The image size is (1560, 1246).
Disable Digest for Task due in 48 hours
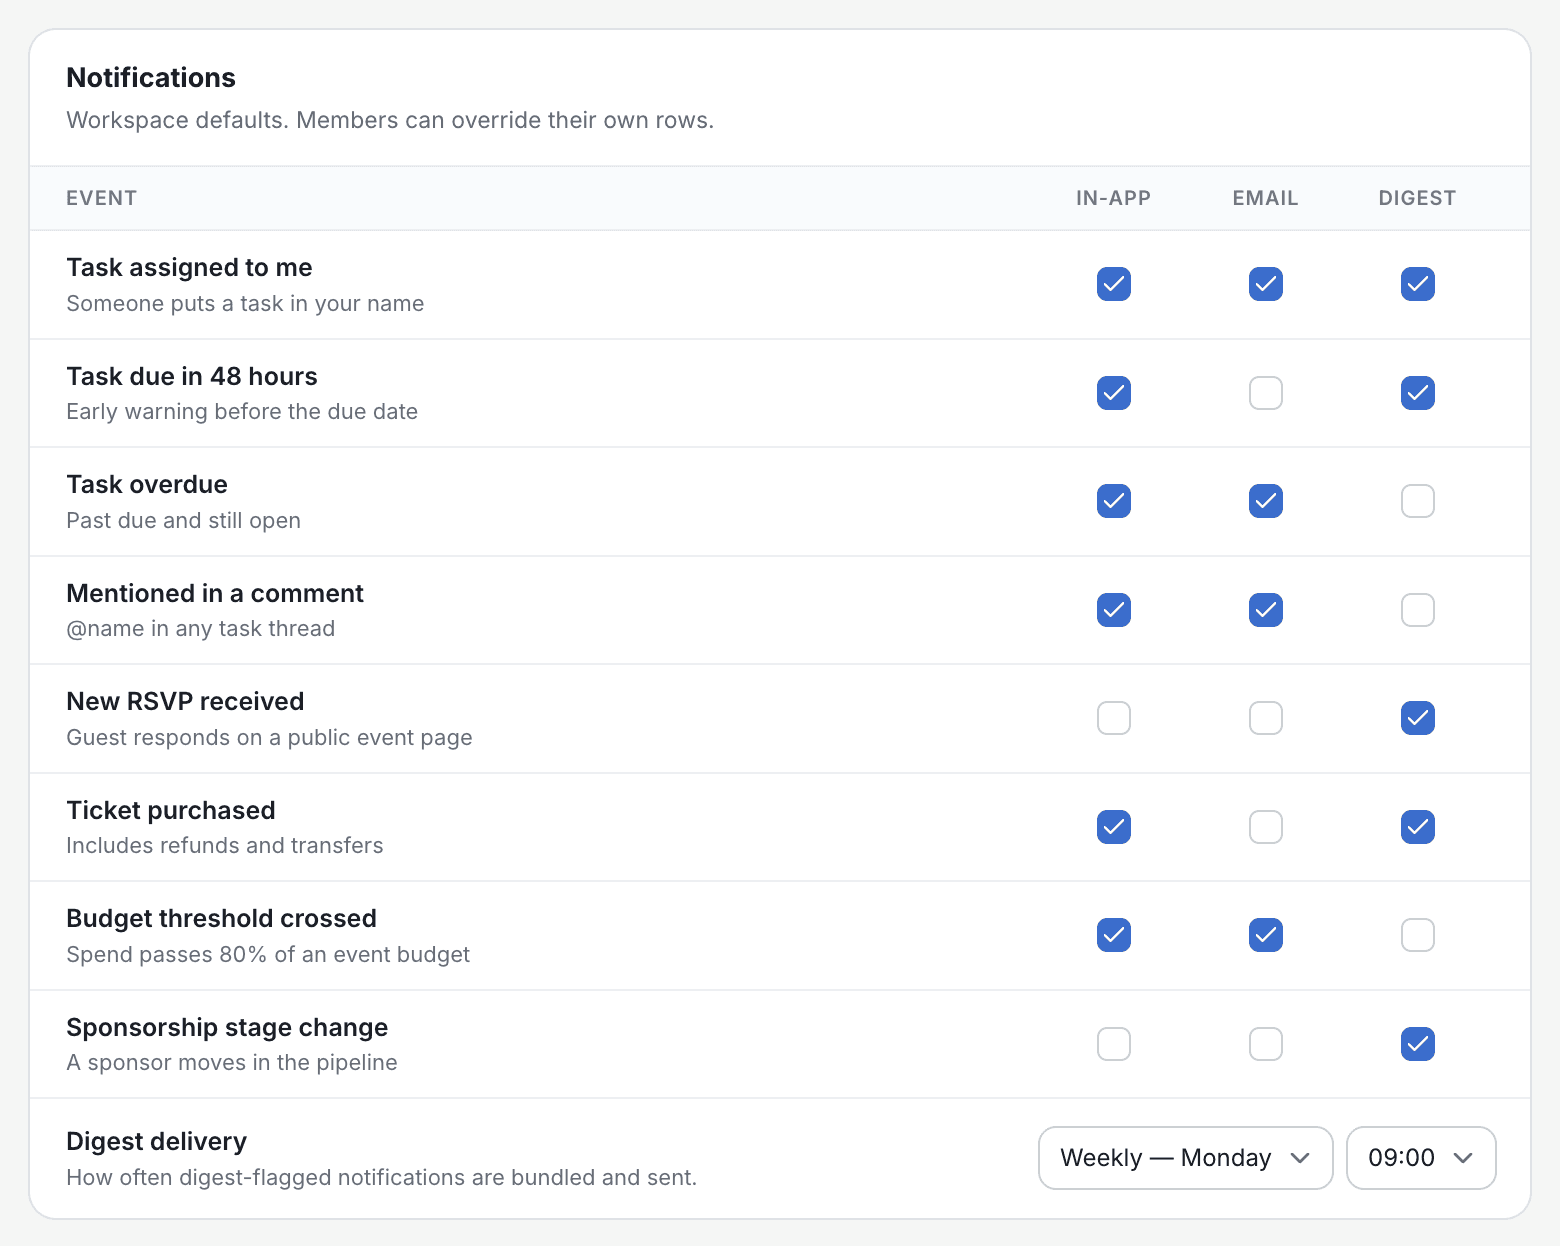tap(1418, 393)
